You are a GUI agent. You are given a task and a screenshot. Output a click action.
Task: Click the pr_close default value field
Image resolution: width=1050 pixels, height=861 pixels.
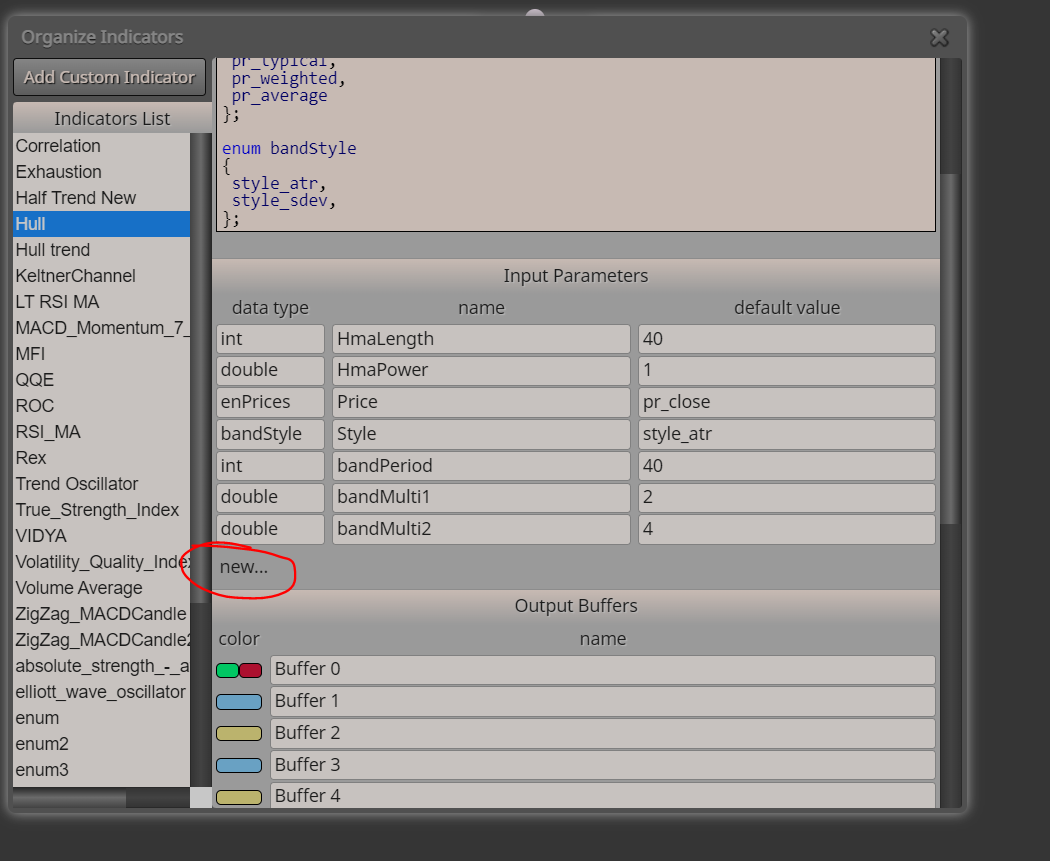point(787,402)
